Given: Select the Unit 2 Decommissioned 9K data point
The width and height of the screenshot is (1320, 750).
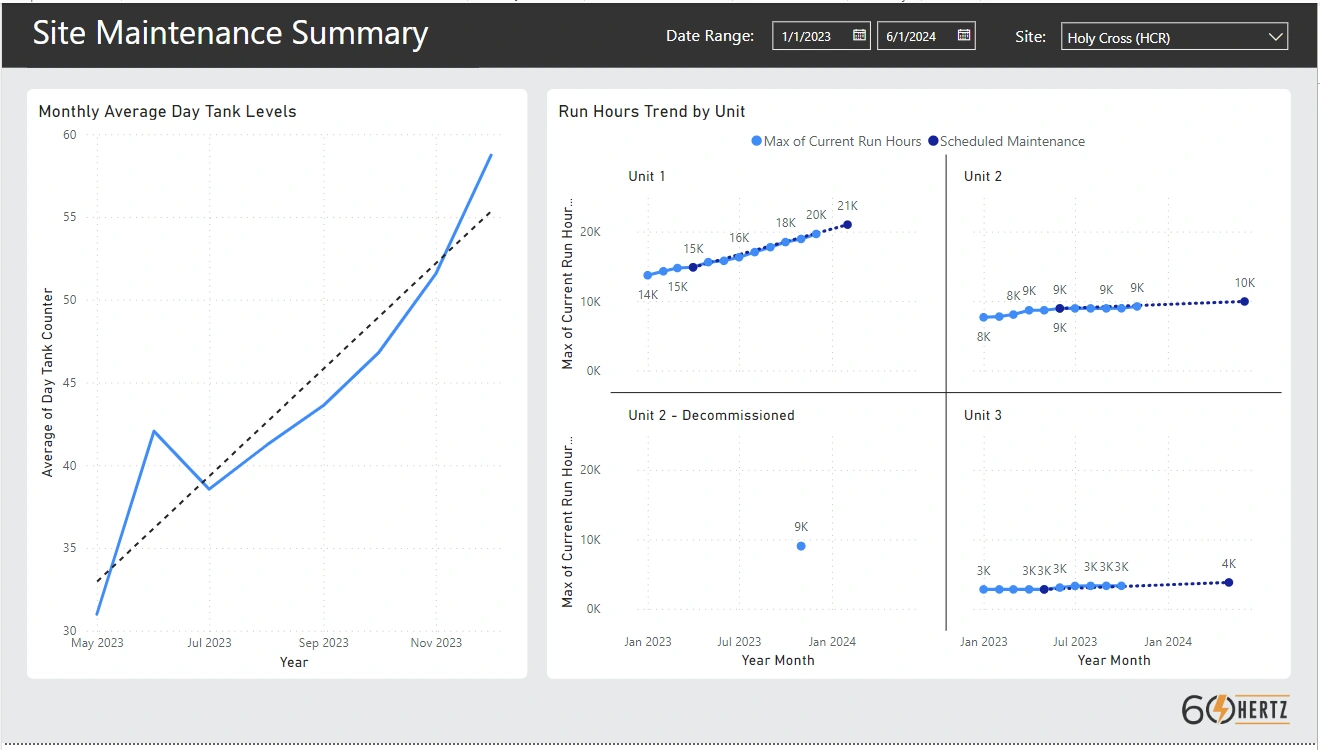Looking at the screenshot, I should 801,546.
